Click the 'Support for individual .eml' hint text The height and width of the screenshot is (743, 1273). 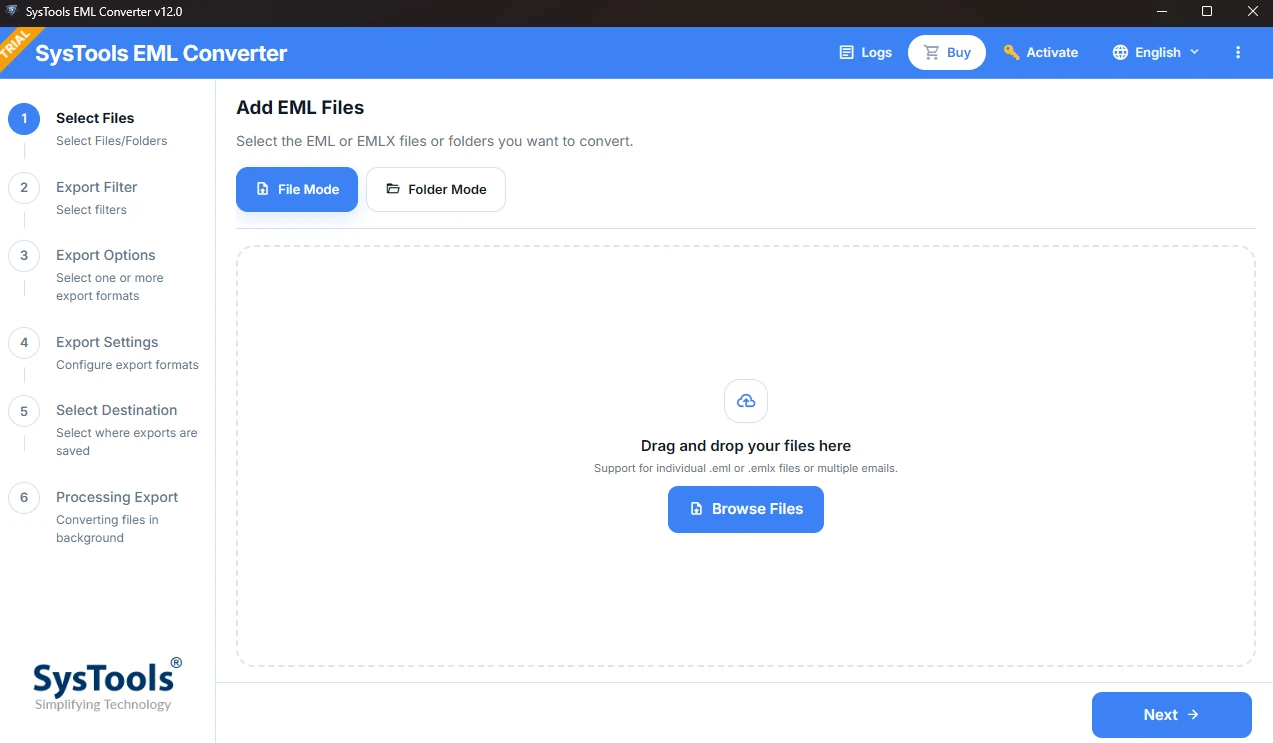point(746,468)
